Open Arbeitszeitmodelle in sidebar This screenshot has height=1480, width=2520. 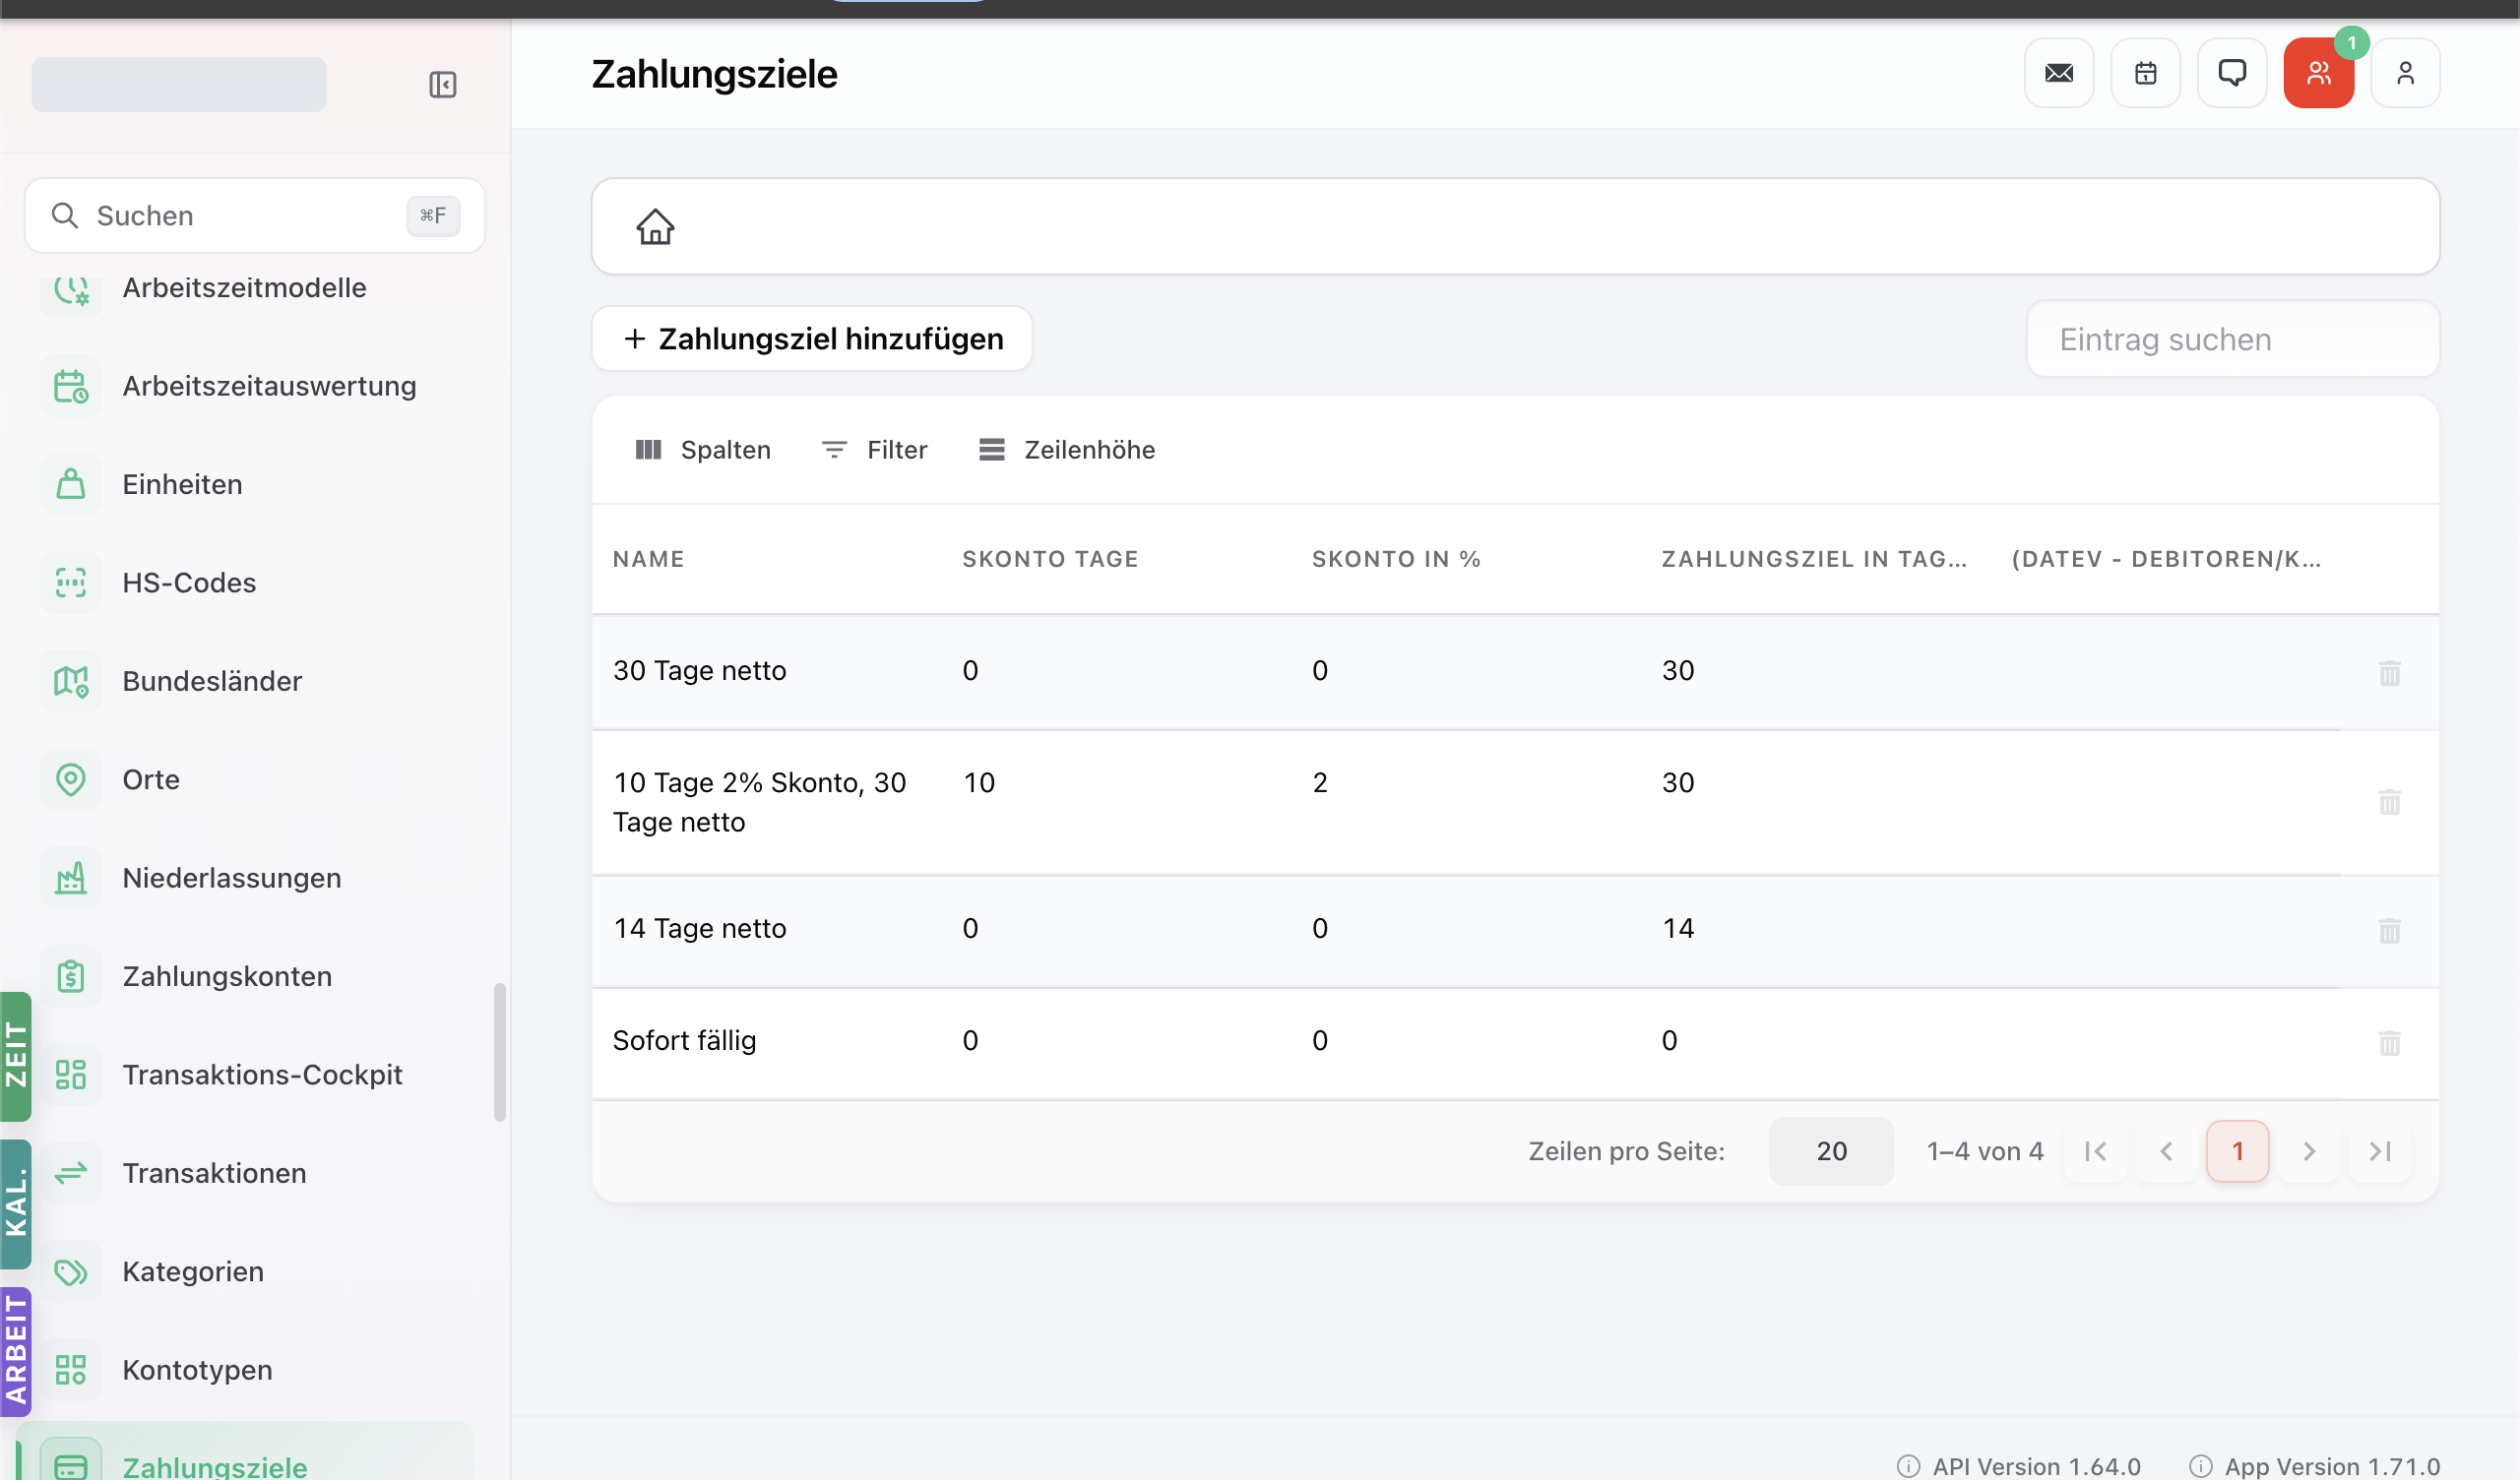click(245, 288)
